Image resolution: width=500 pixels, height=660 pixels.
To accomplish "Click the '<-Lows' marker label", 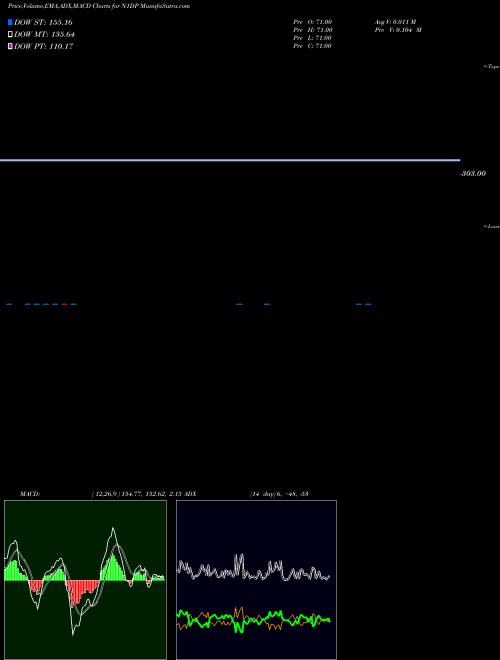I will coord(492,226).
